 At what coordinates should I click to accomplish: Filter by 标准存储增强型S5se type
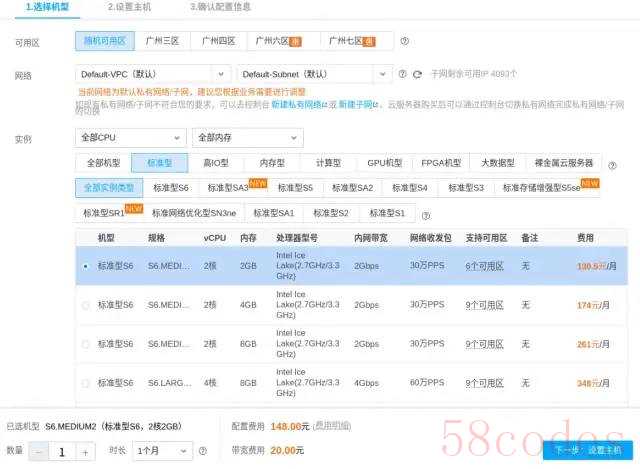547,188
